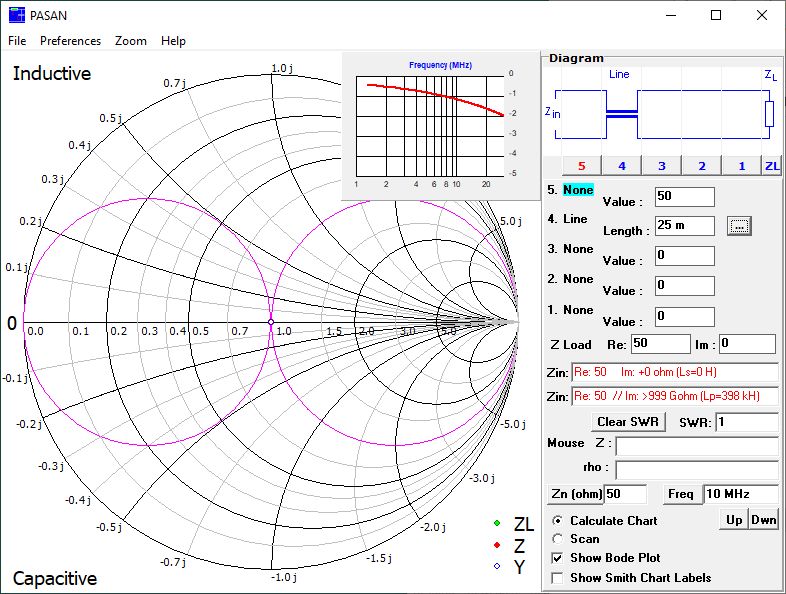This screenshot has width=786, height=594.
Task: Click the Zn (ohm) button
Action: (575, 494)
